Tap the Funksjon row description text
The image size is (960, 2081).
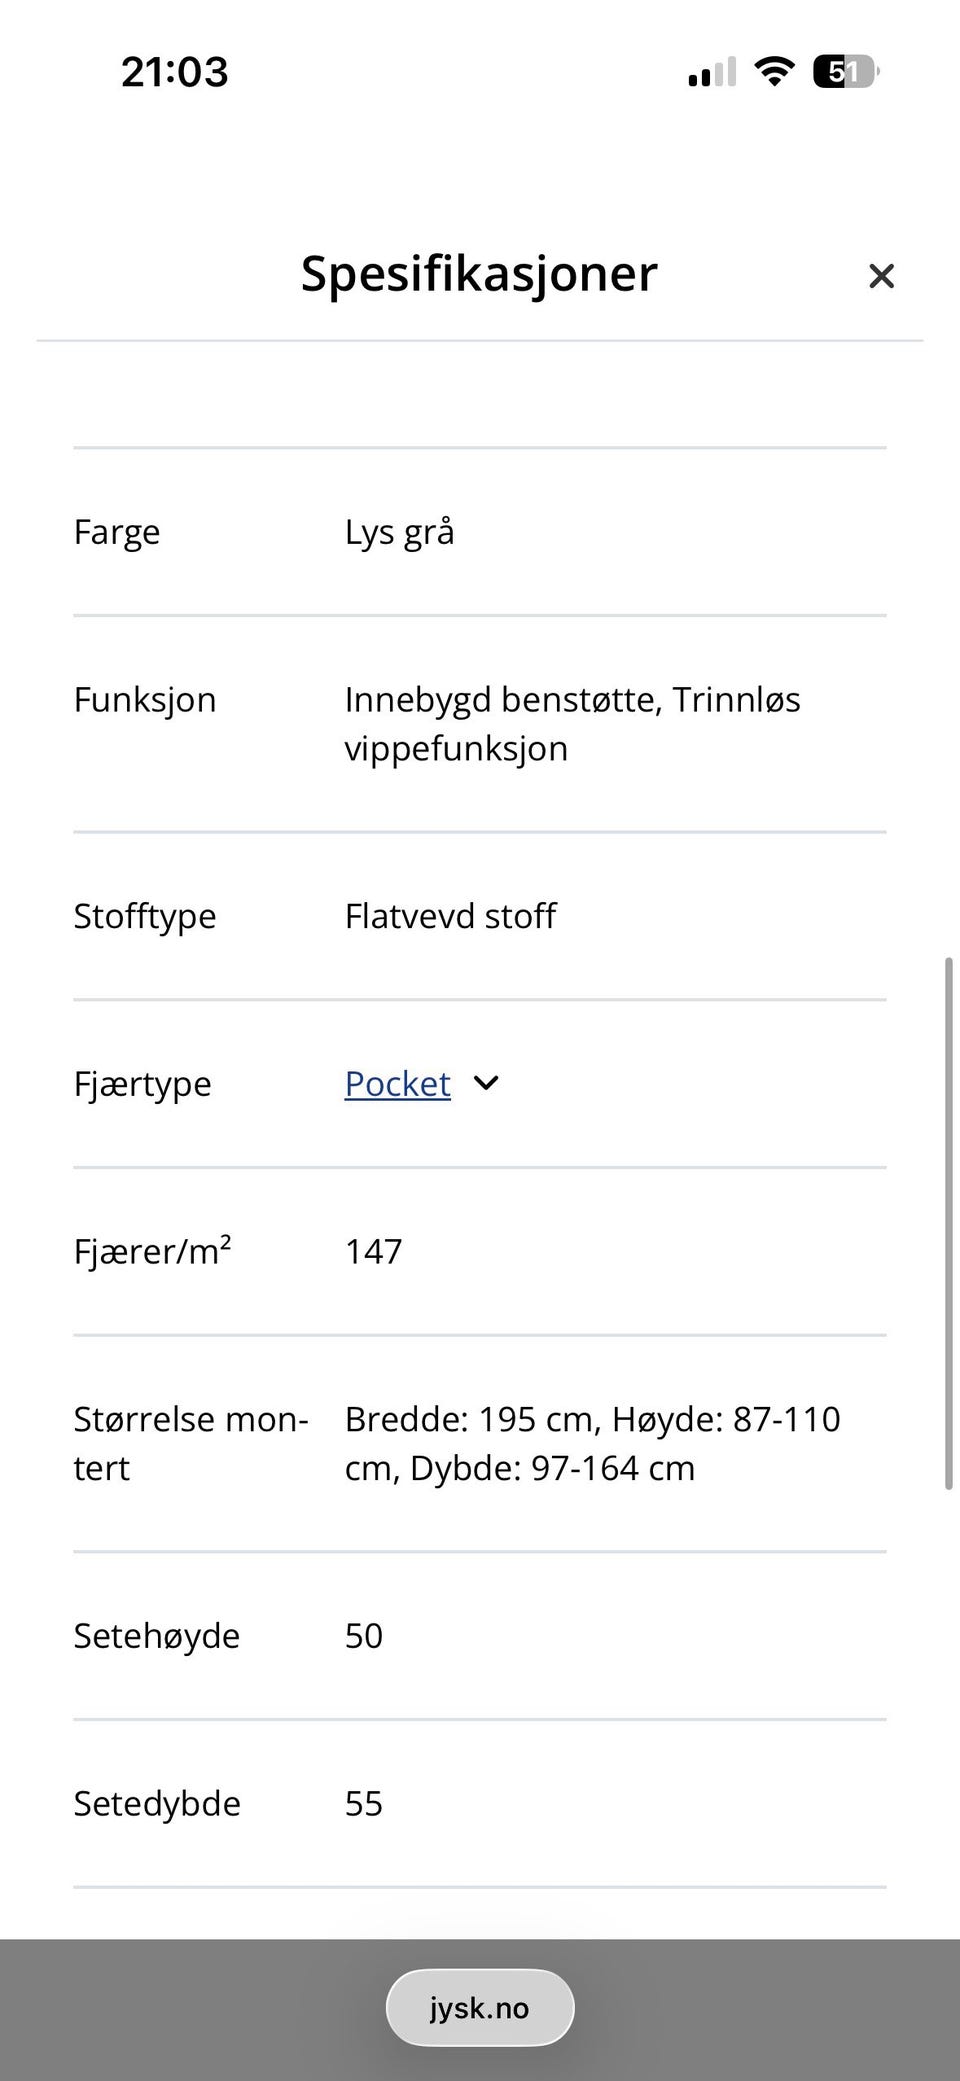572,724
